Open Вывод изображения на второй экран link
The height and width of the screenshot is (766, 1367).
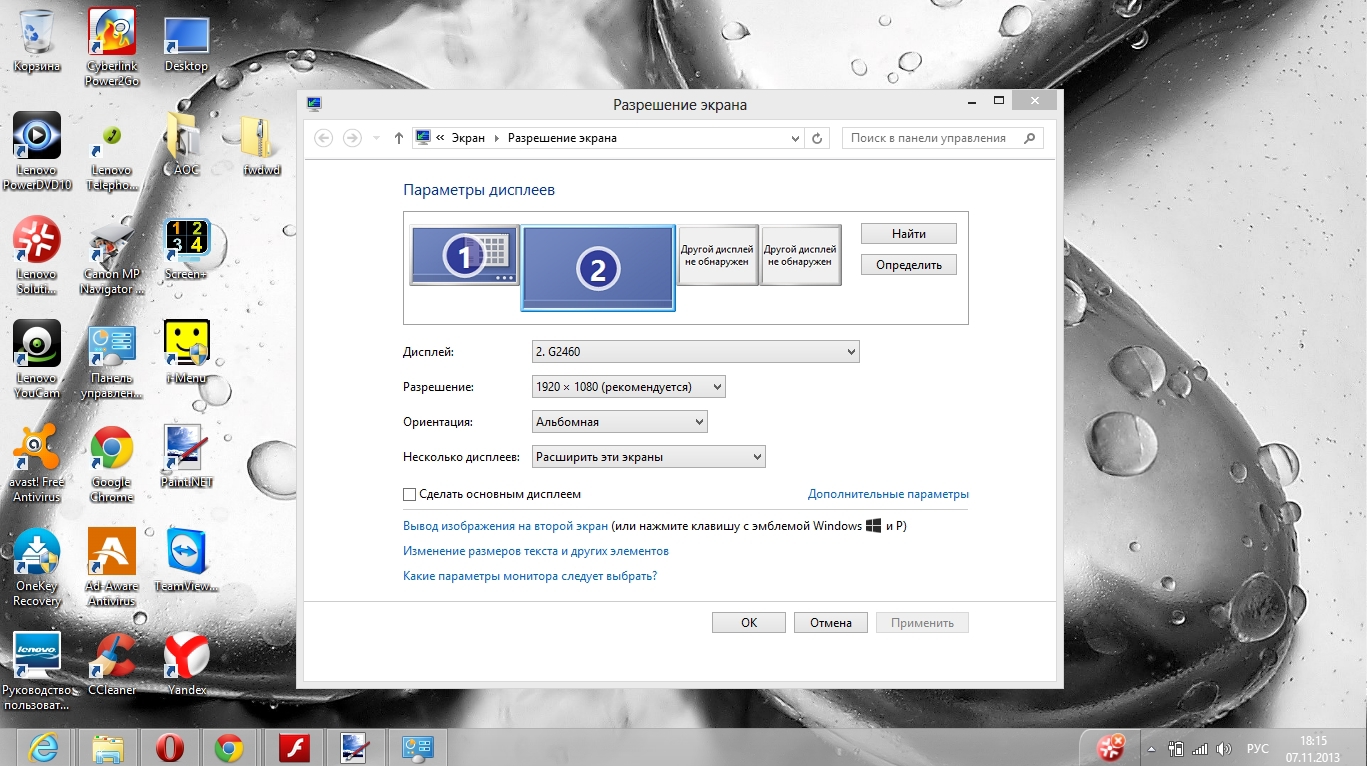[505, 525]
